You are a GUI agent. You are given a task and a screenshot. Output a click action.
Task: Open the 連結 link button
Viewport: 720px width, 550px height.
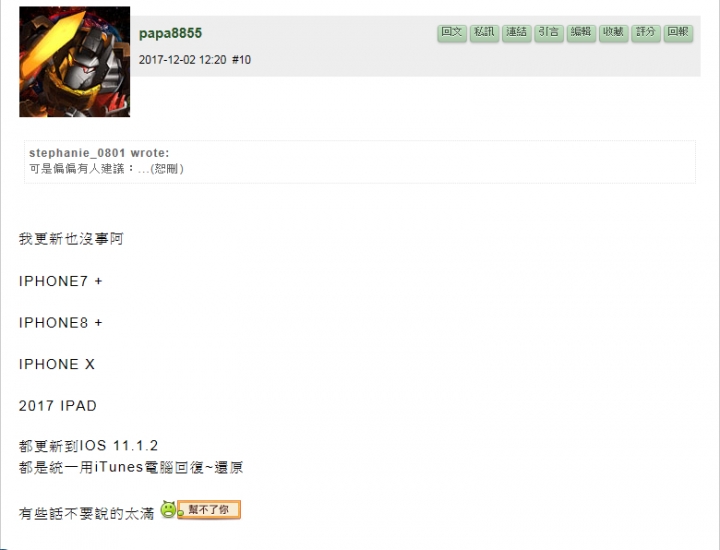[x=517, y=33]
